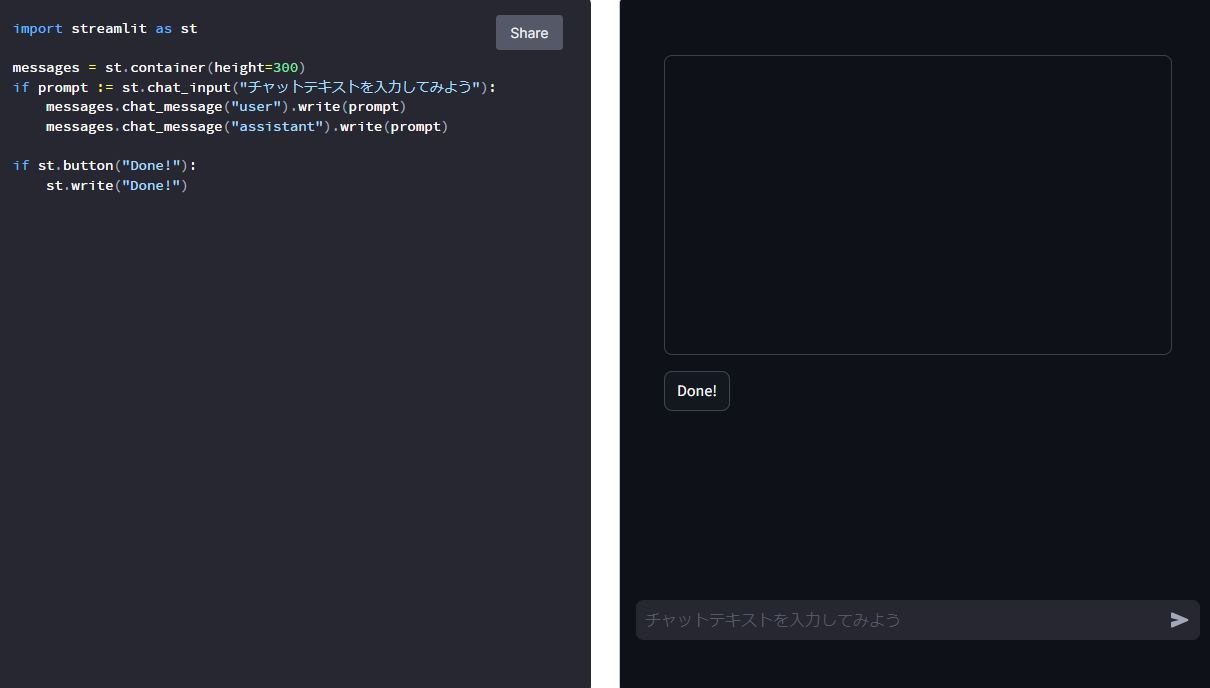This screenshot has height=688, width=1210.
Task: Click the Done! button in the app preview
Action: (696, 390)
